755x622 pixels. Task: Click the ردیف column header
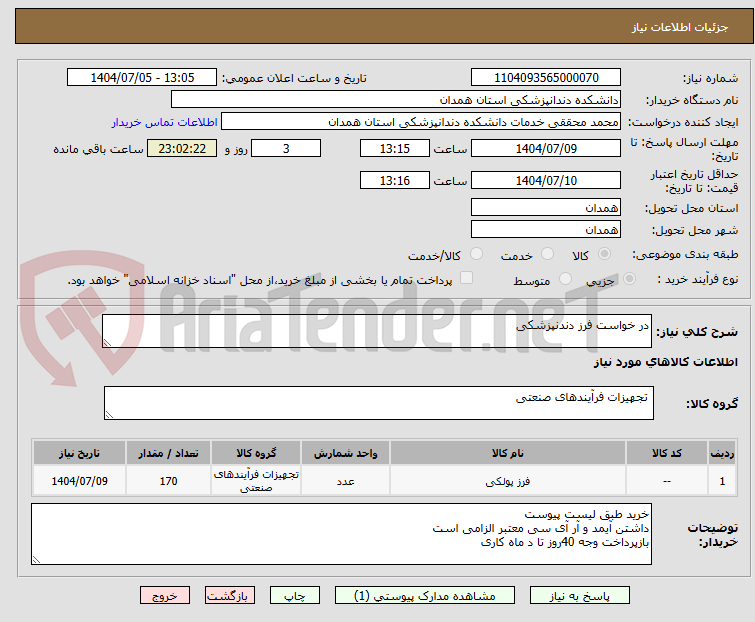[722, 453]
